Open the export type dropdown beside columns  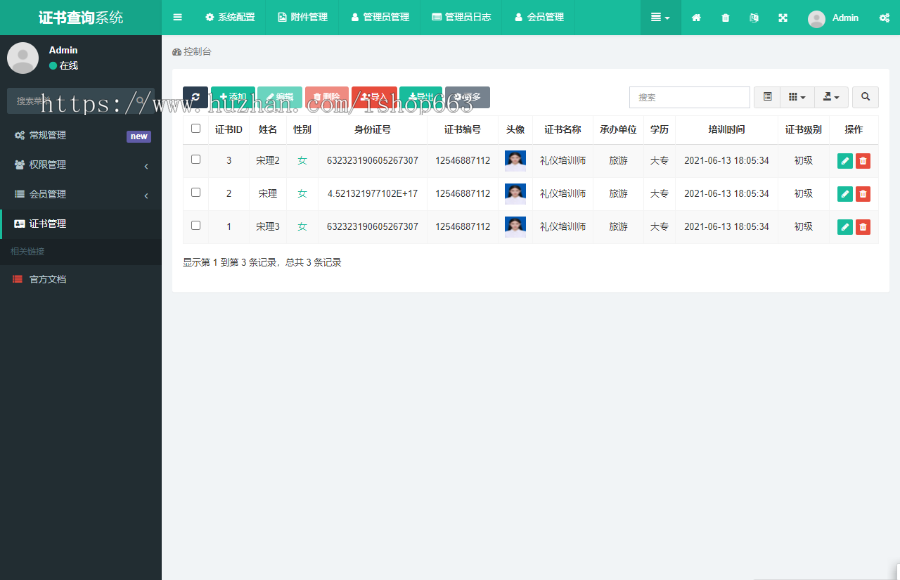click(831, 97)
